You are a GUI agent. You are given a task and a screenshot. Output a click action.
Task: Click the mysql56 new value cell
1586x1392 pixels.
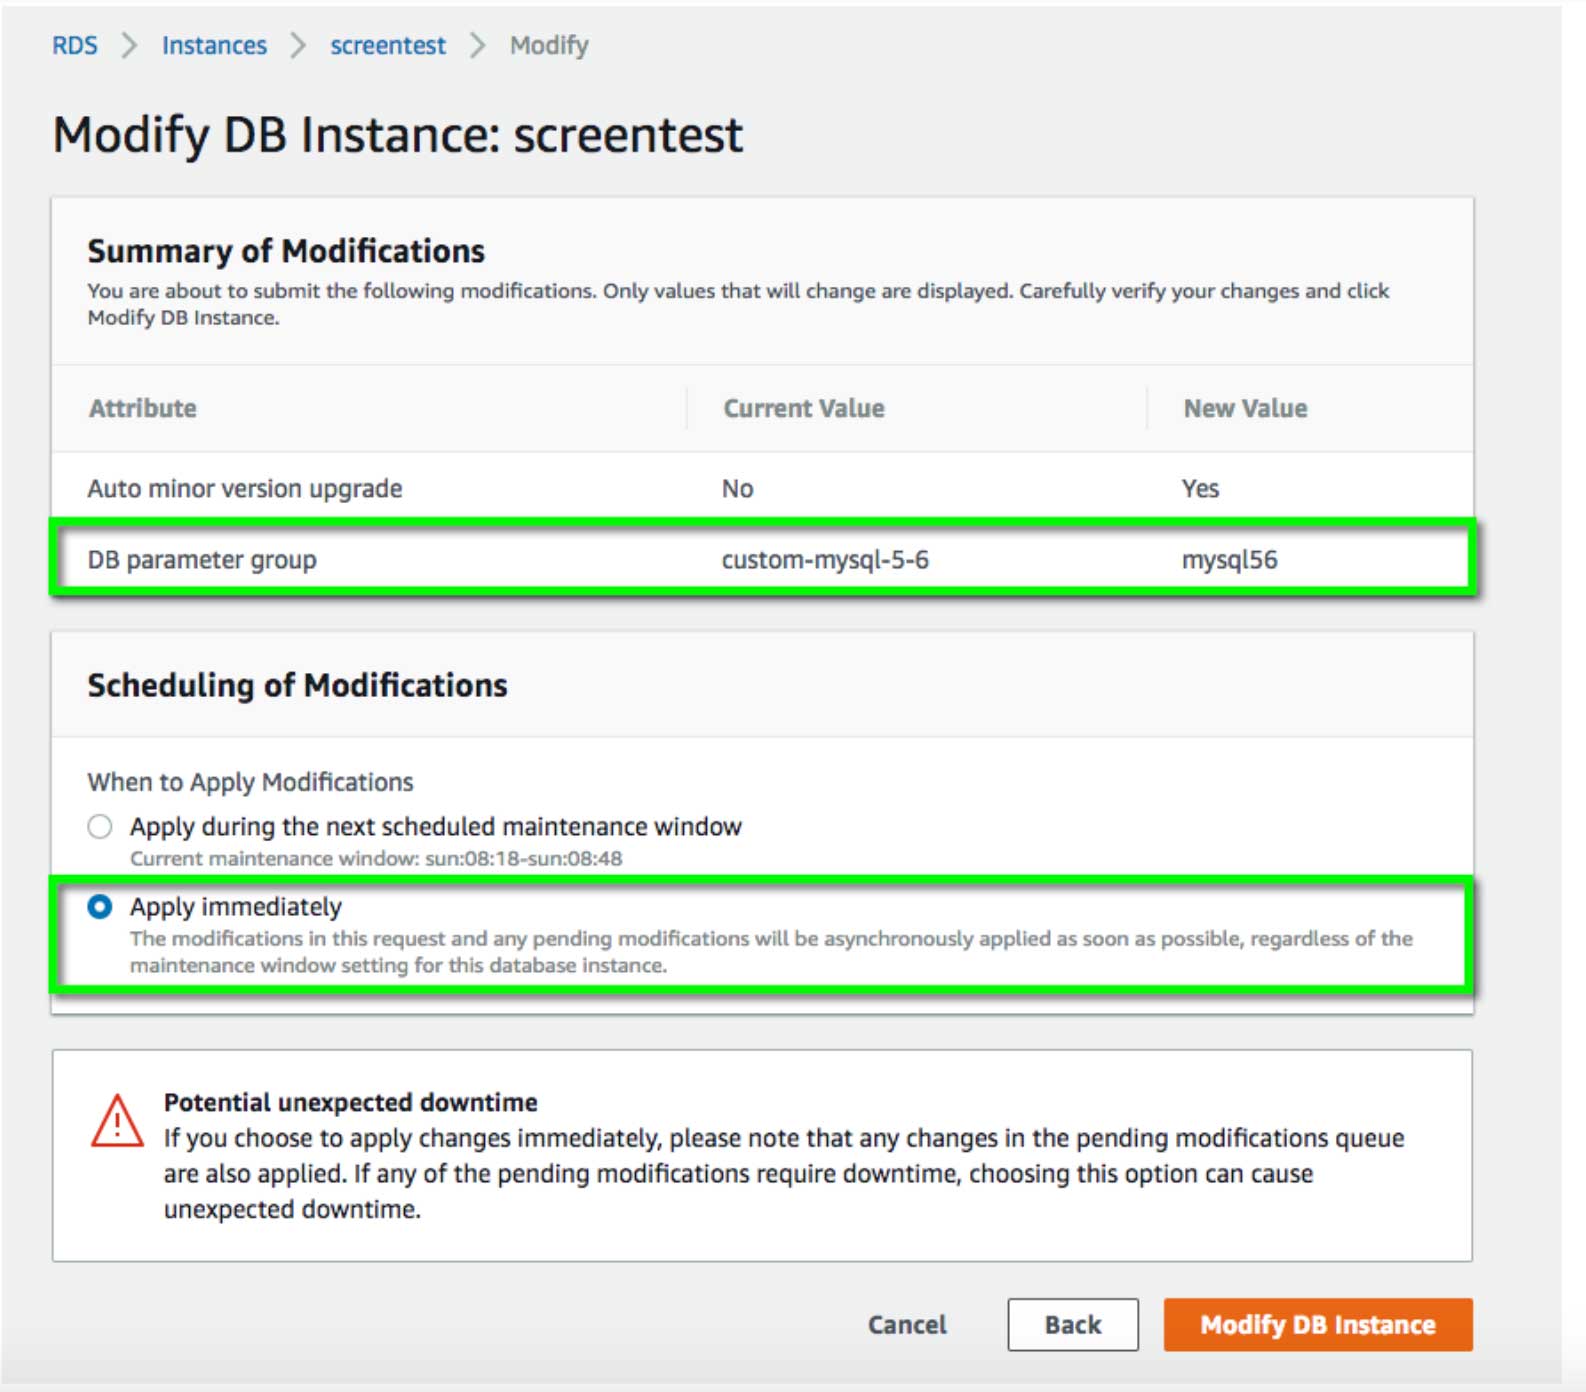click(x=1229, y=560)
